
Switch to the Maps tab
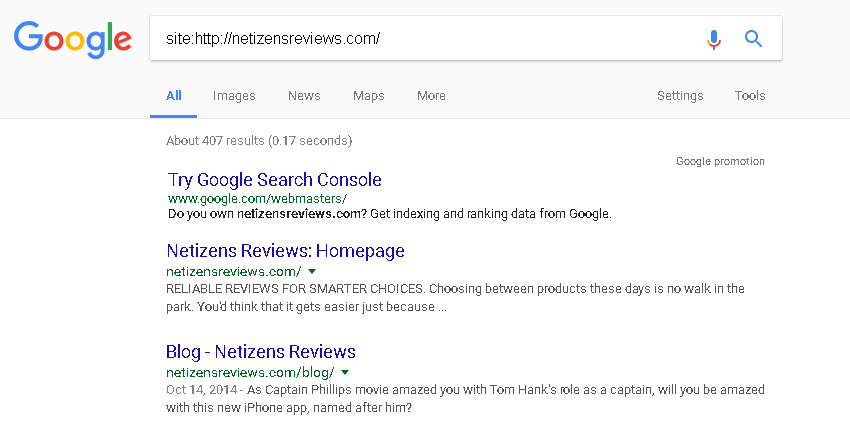tap(368, 96)
